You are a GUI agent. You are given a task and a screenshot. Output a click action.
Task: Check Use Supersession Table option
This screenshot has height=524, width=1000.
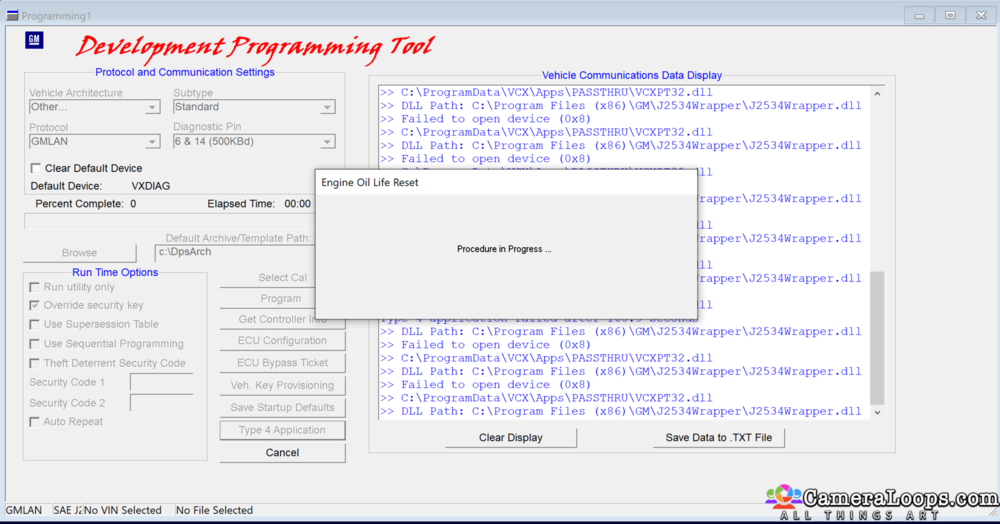34,324
